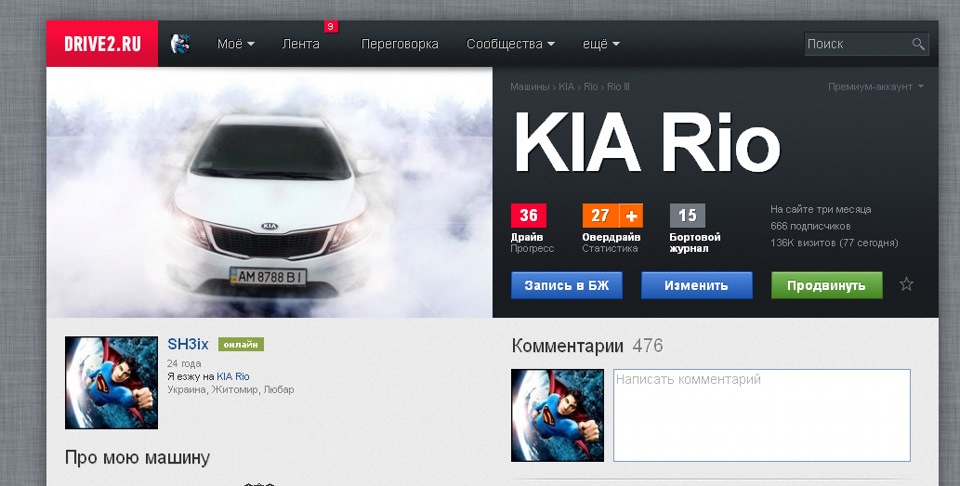This screenshot has height=486, width=960.
Task: Click the Изменить button
Action: click(697, 285)
